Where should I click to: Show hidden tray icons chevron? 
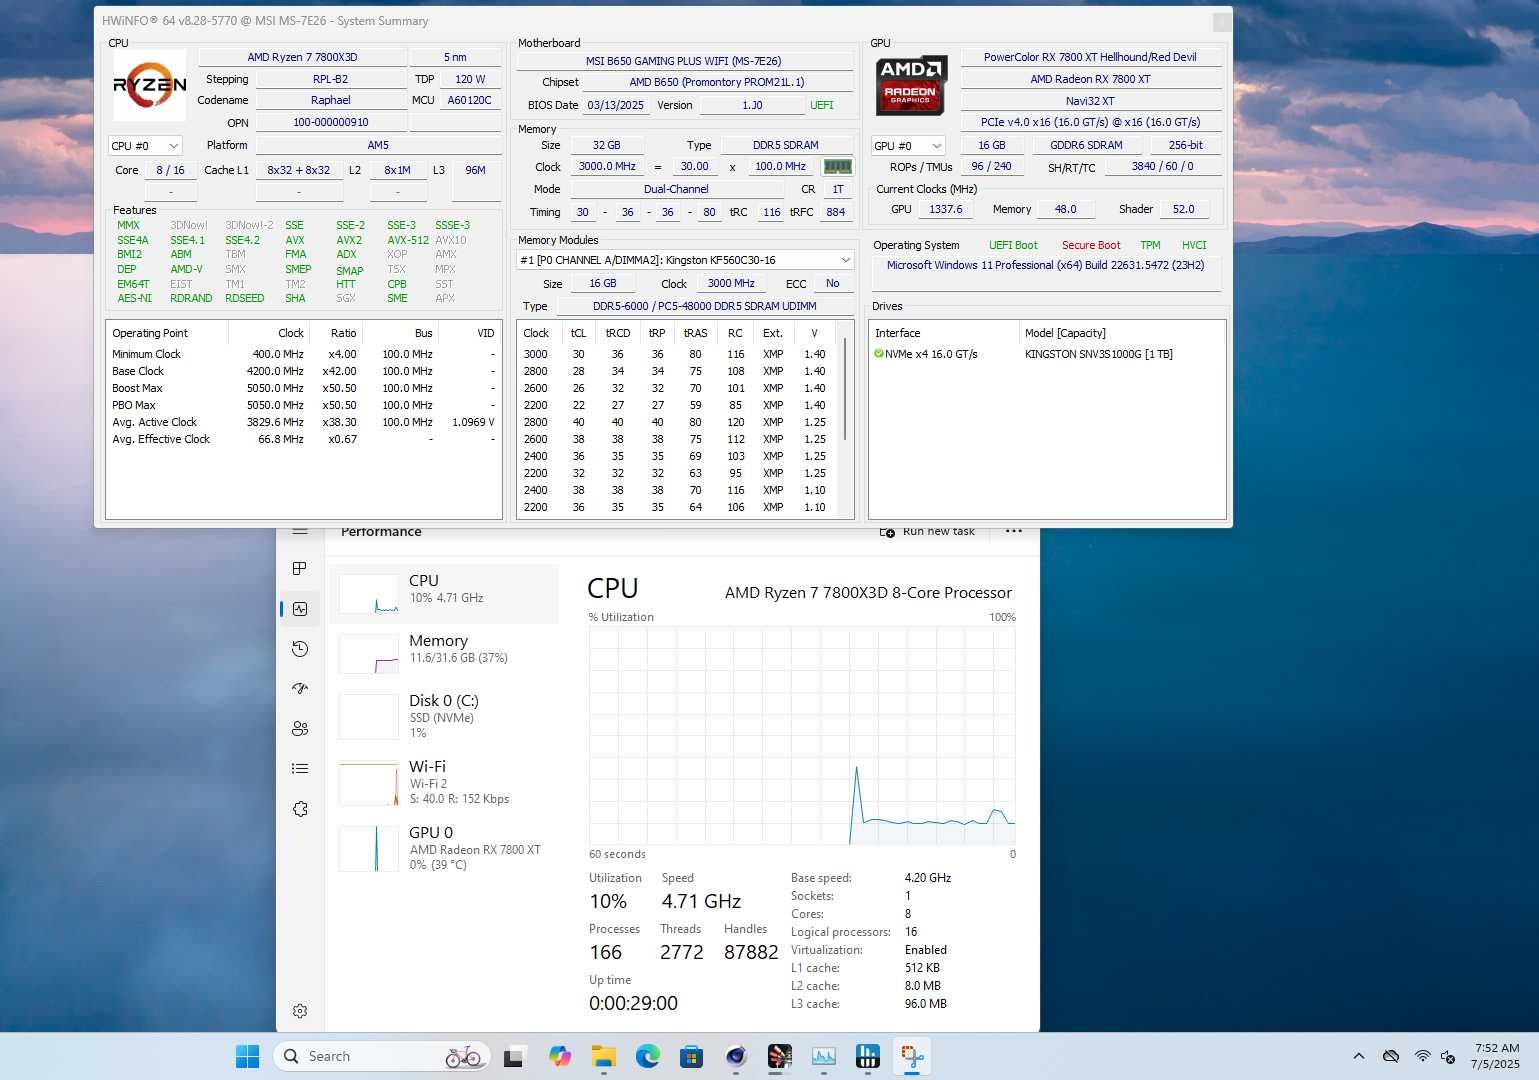(x=1358, y=1056)
